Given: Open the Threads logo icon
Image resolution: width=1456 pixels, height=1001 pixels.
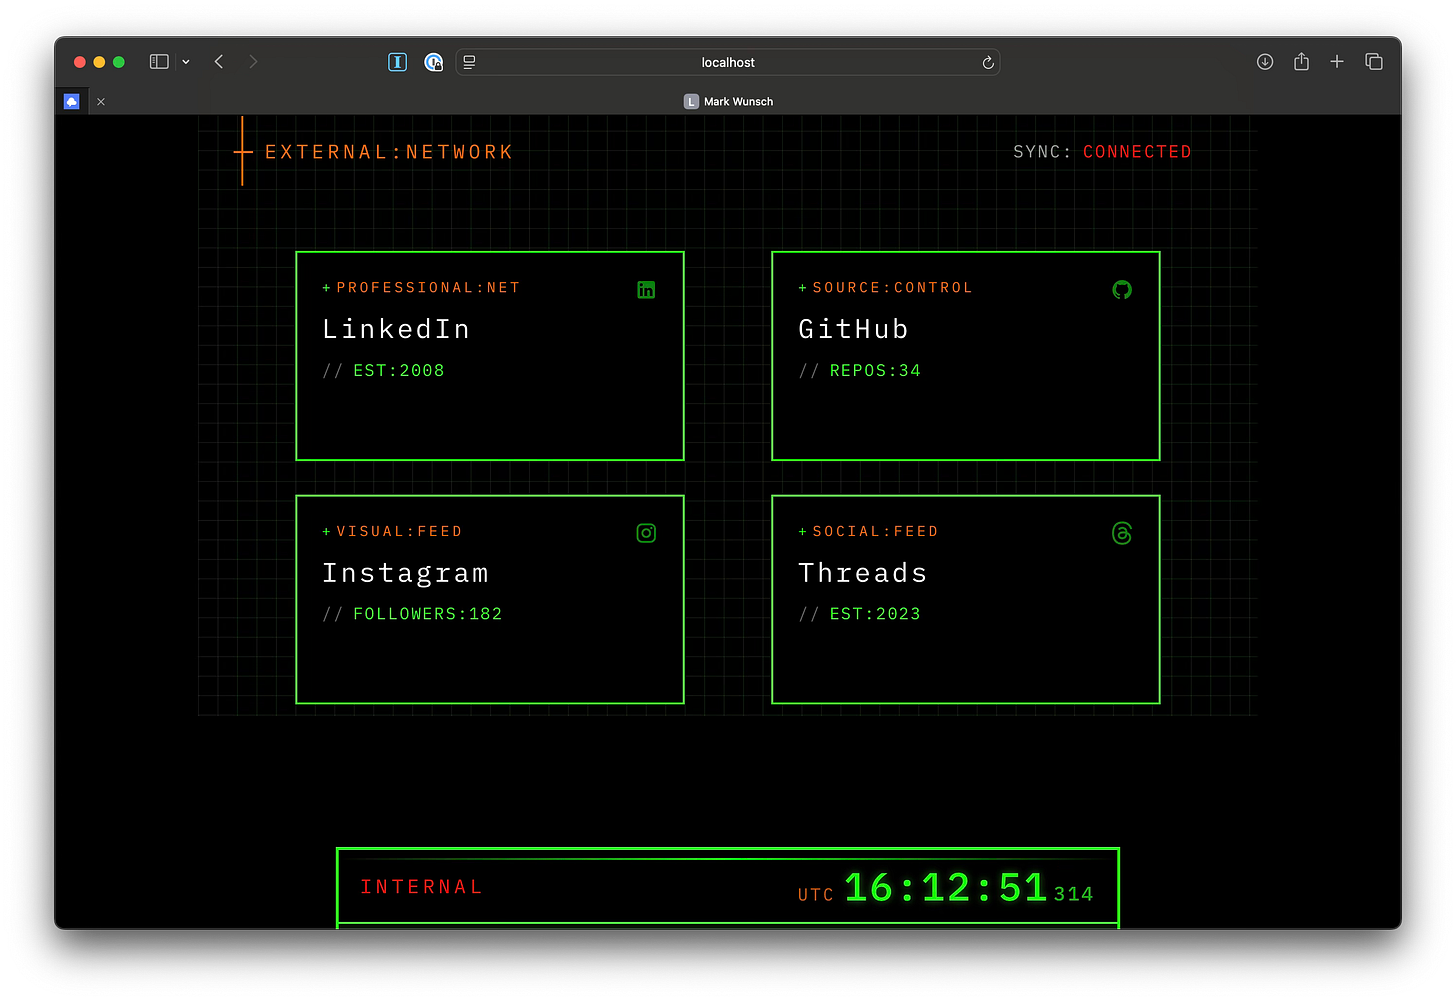Looking at the screenshot, I should click(1122, 533).
